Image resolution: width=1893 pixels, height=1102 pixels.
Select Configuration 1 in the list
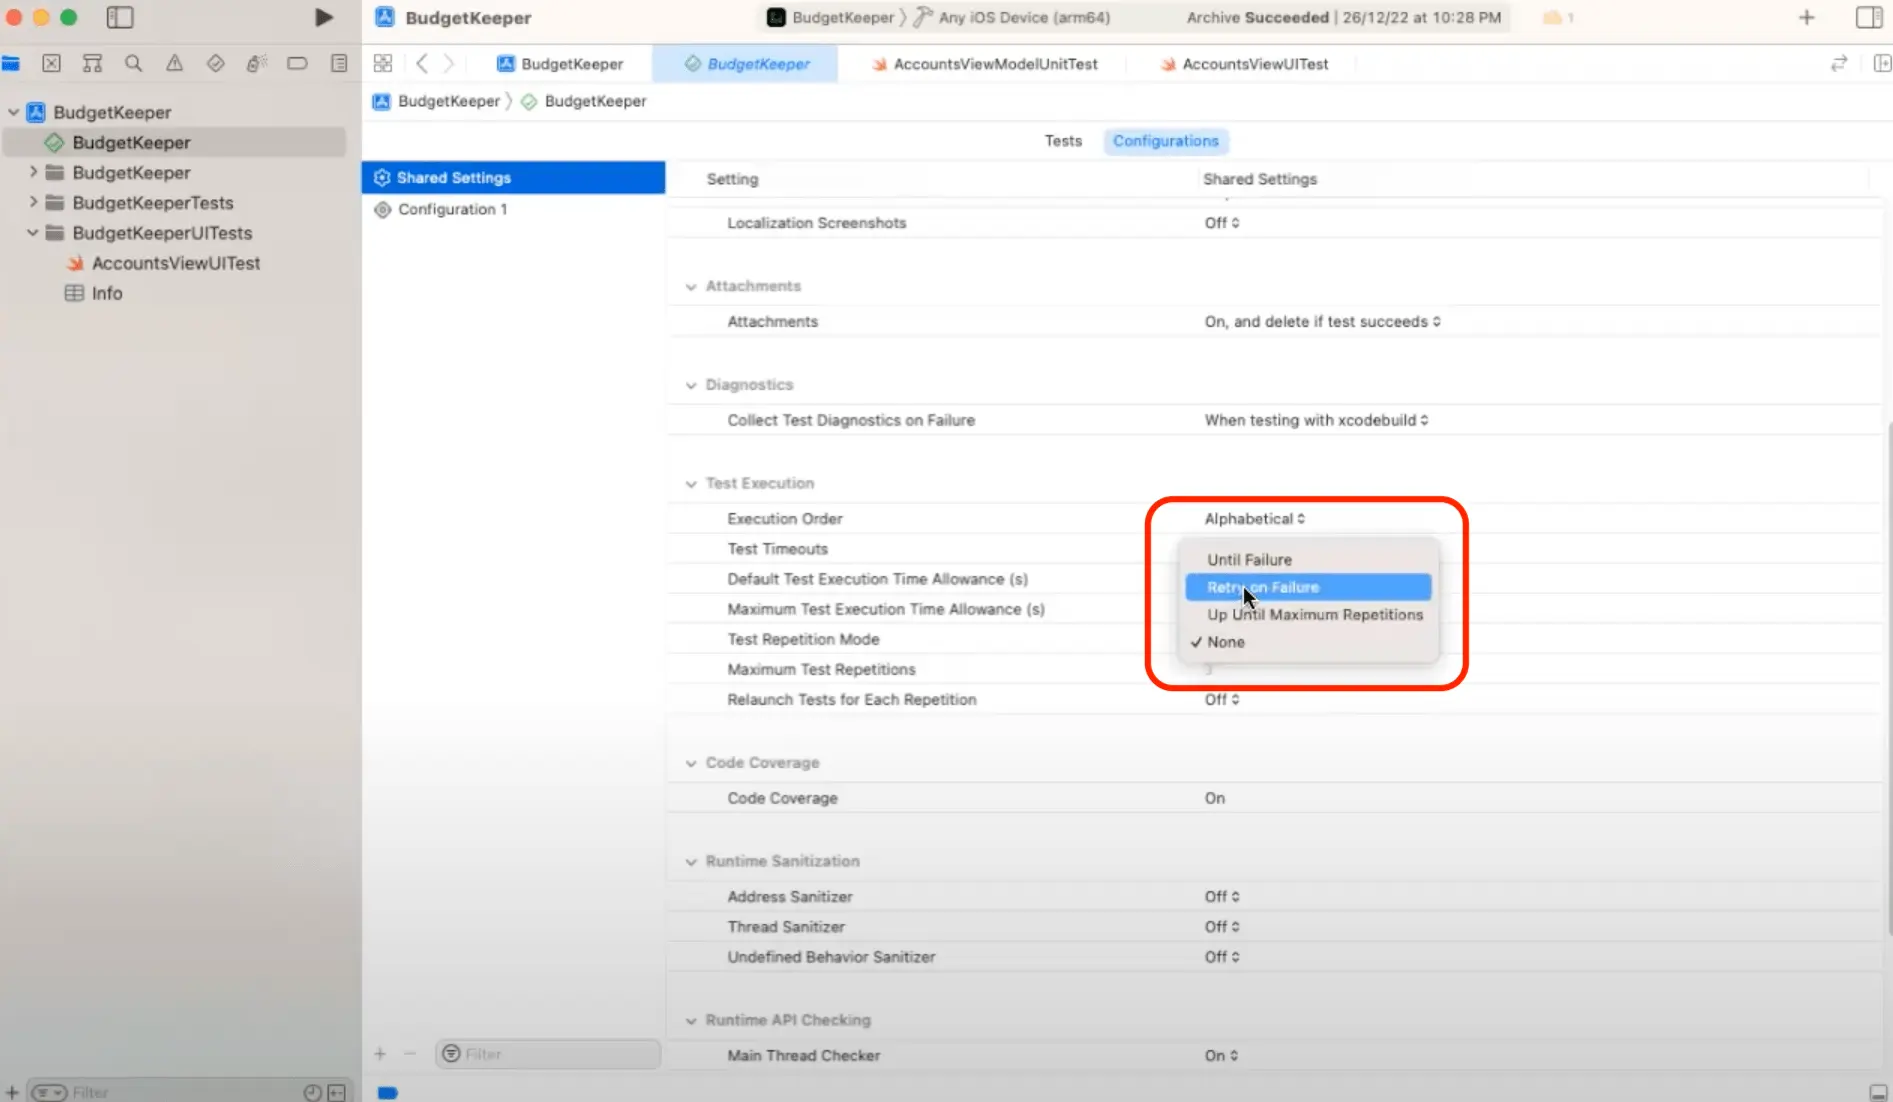(452, 210)
